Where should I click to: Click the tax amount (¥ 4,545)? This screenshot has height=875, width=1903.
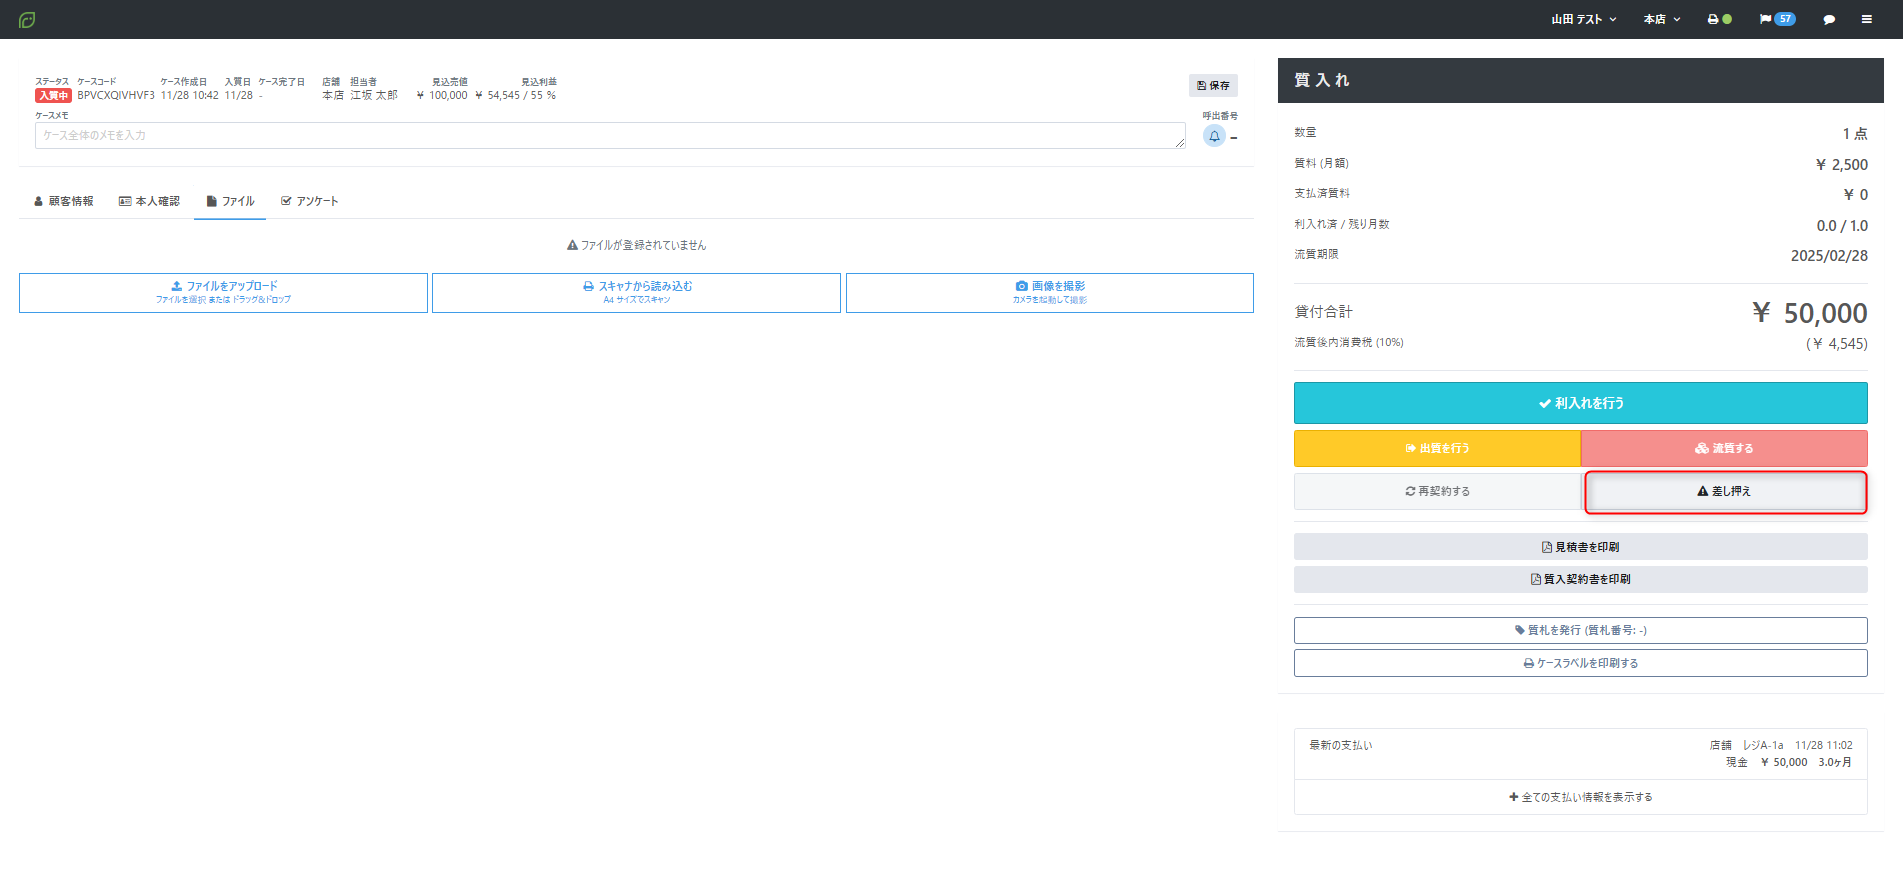click(x=1836, y=344)
